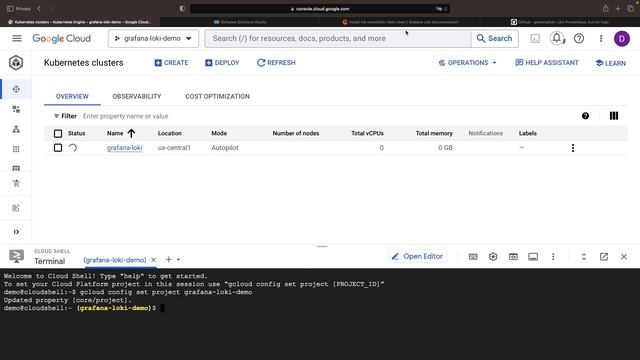Open the header more-options menu
640x360 pixels.
click(601, 38)
